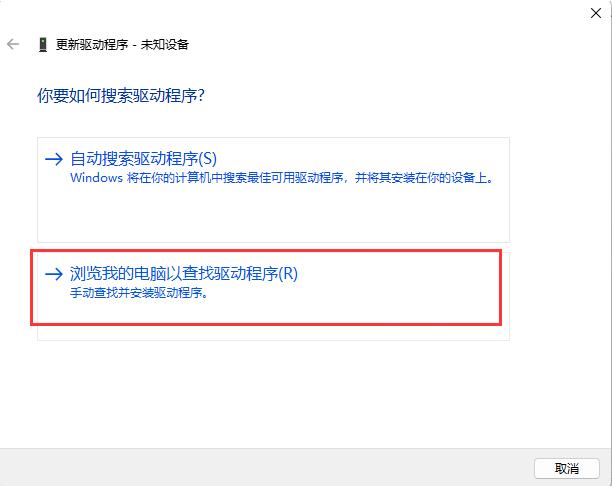The image size is (612, 486).
Task: Click the (R) shortcut hint in second option
Action: pyautogui.click(x=288, y=273)
